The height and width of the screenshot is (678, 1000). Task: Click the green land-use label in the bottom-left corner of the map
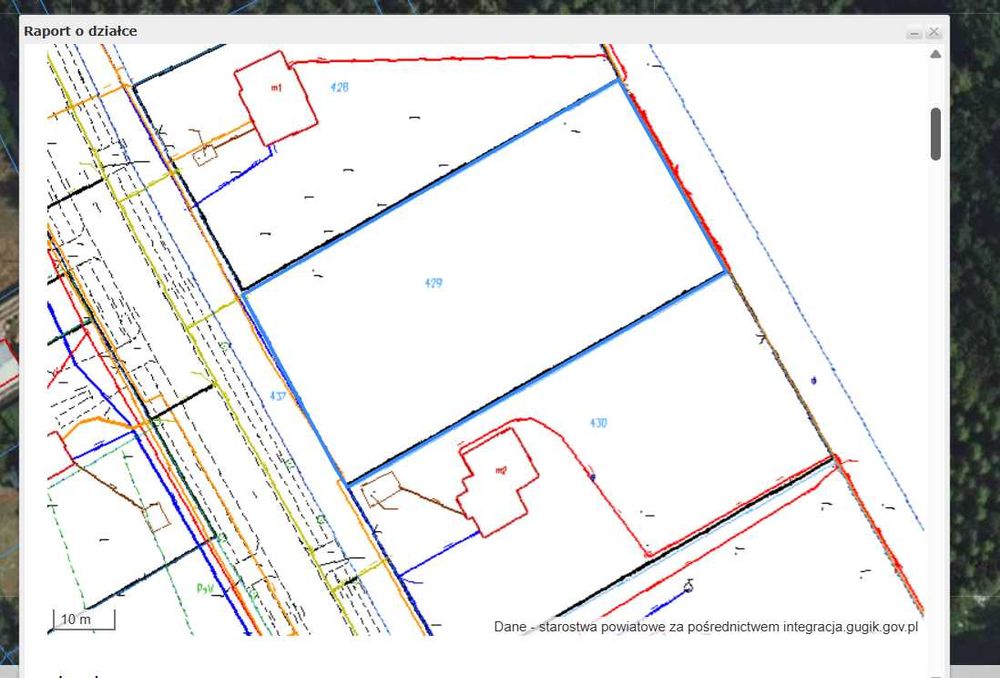point(205,588)
